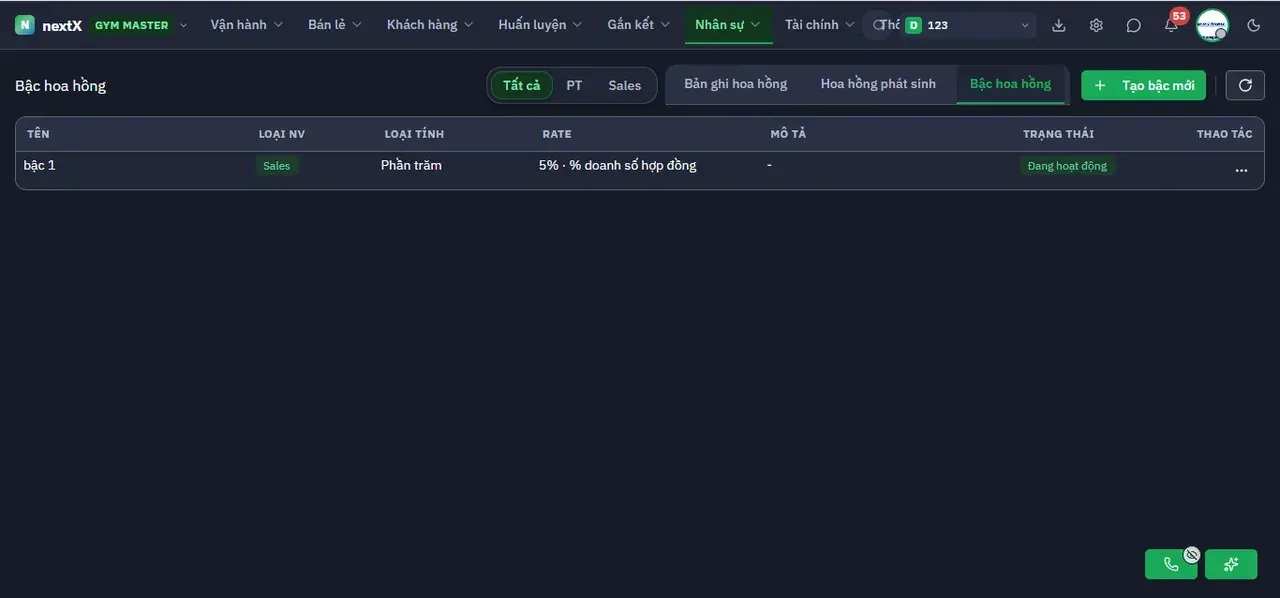
Task: Expand the Khách hàng menu
Action: click(430, 25)
